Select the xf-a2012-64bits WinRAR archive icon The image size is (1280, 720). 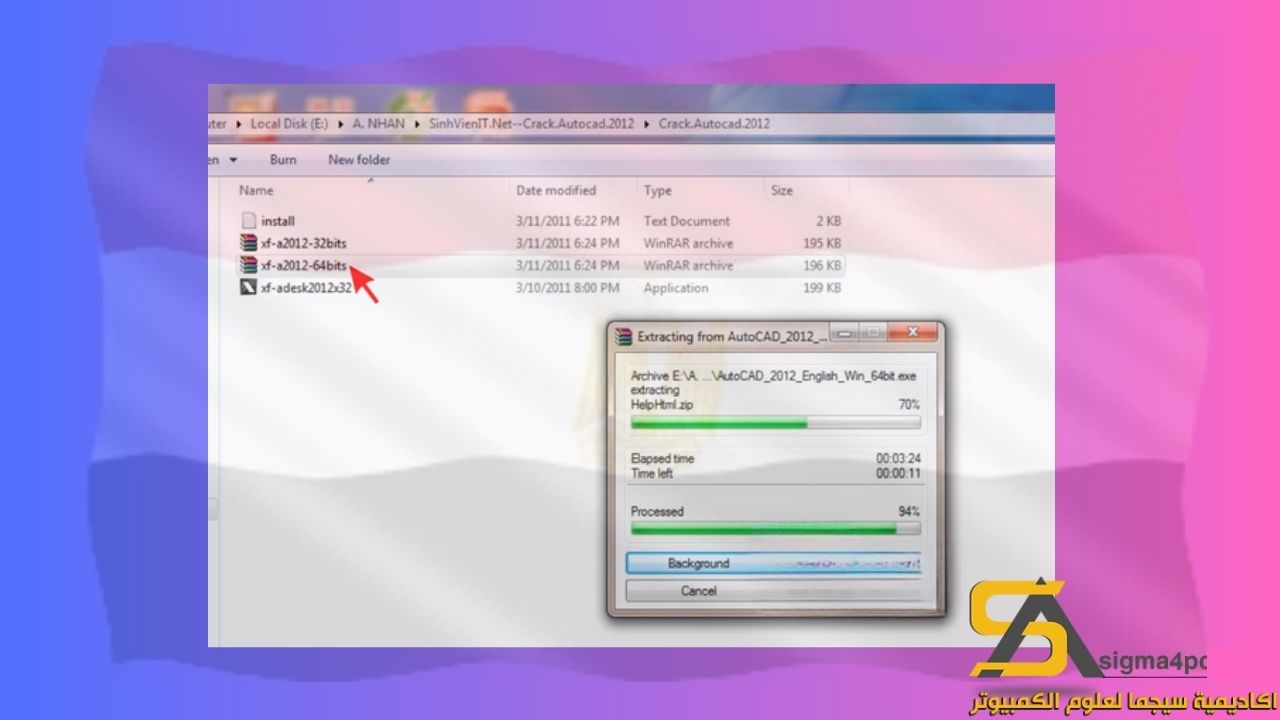249,265
